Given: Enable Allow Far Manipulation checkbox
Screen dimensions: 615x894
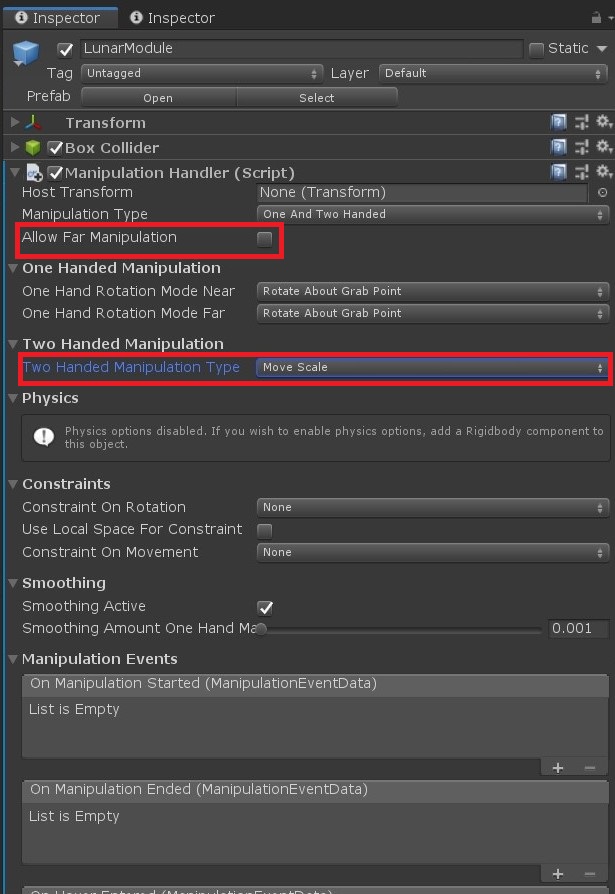Looking at the screenshot, I should click(264, 239).
